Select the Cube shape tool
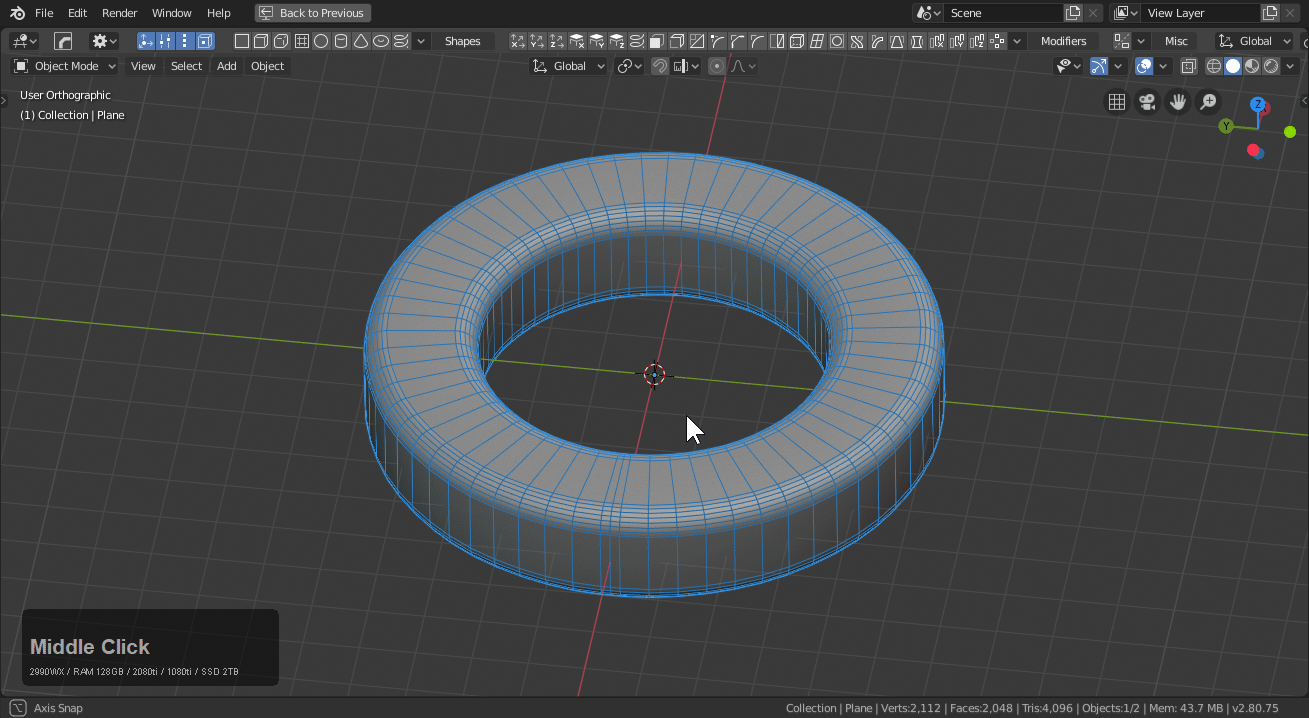Screen dimensions: 1309x718 261,41
